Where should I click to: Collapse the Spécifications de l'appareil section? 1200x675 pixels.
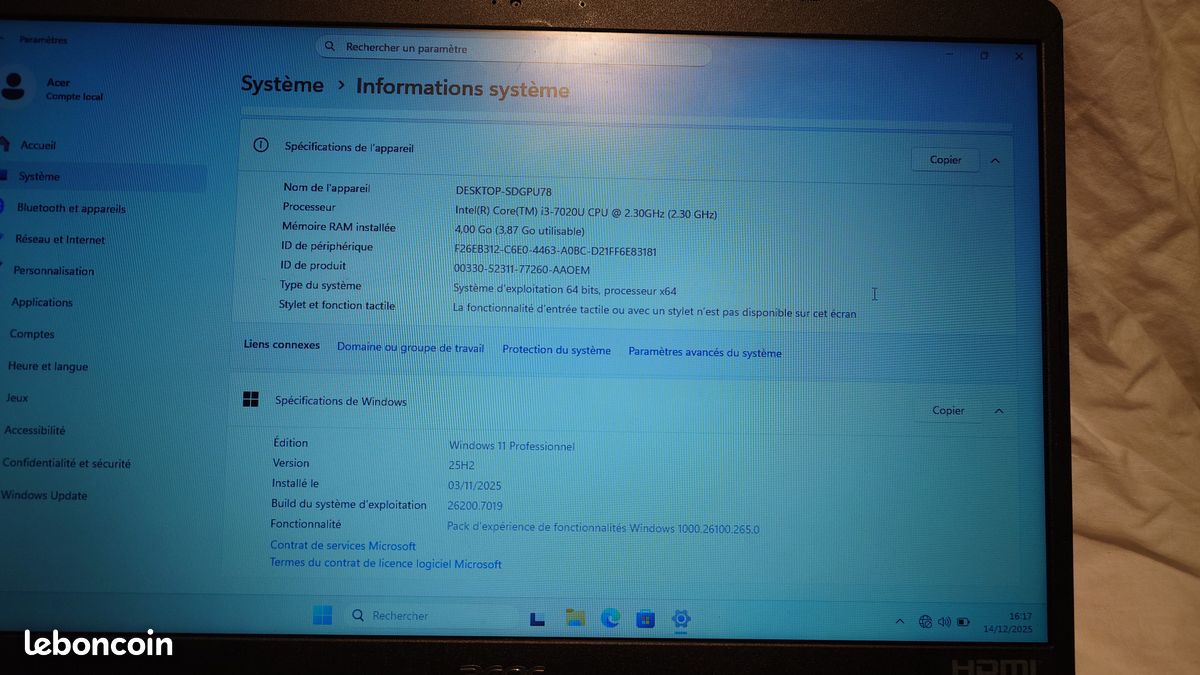pyautogui.click(x=995, y=160)
